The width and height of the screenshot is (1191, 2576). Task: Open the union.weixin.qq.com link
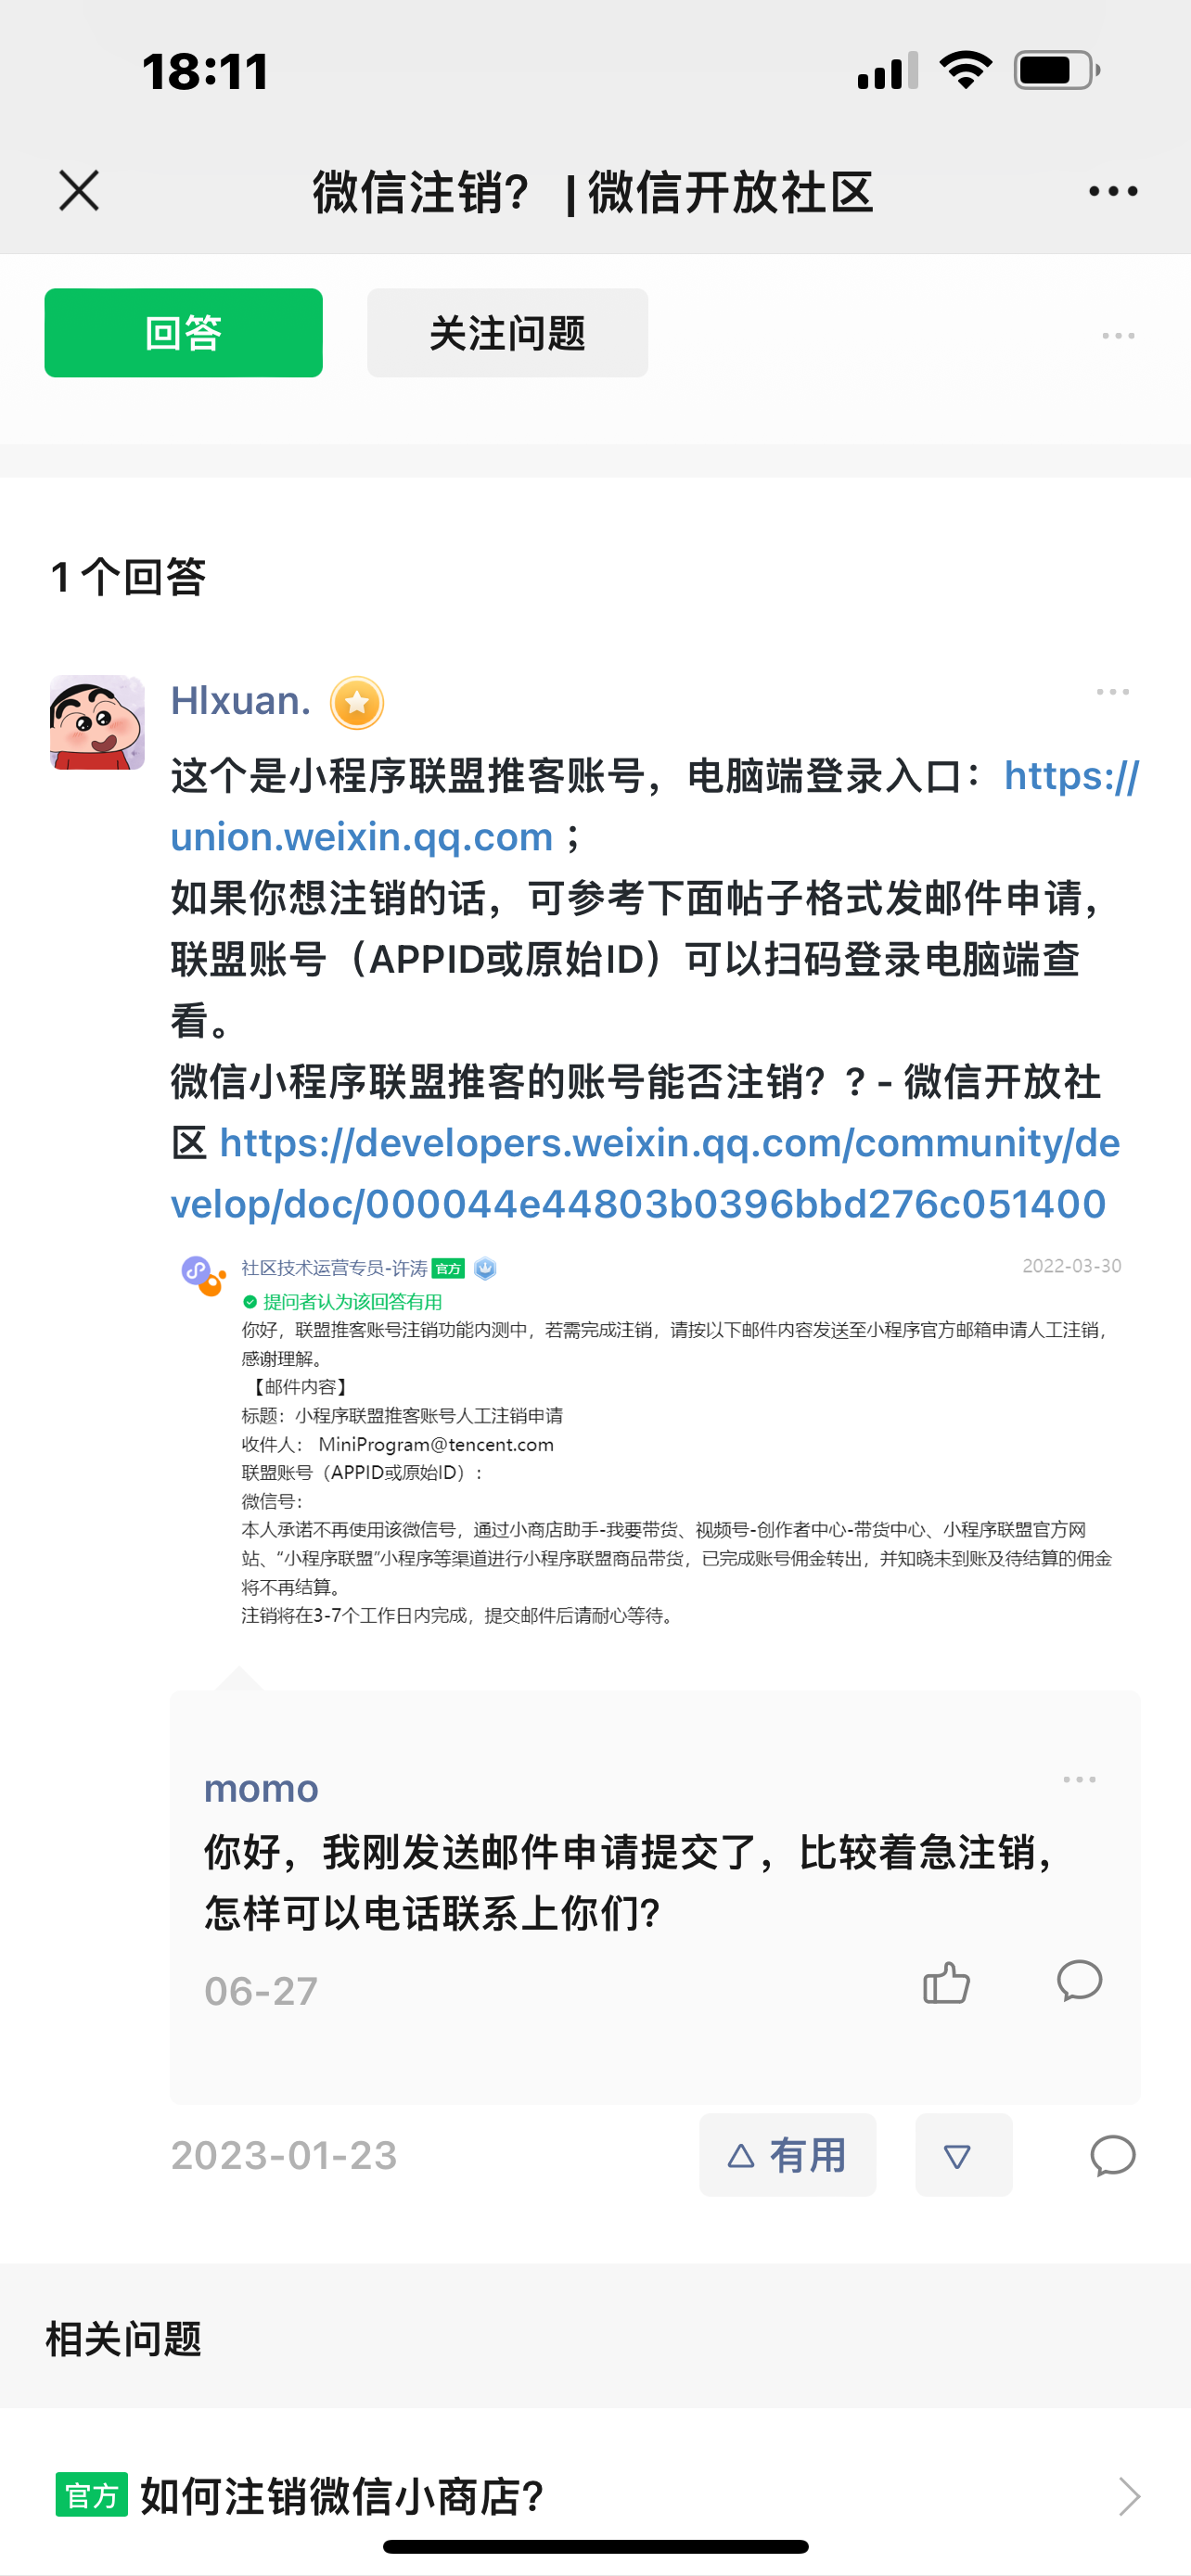[x=654, y=806]
